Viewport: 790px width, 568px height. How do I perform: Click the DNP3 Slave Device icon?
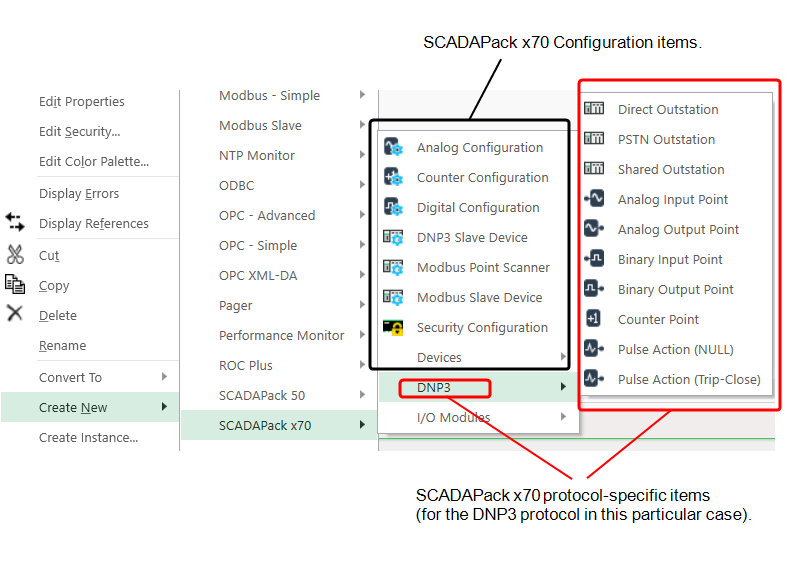393,237
